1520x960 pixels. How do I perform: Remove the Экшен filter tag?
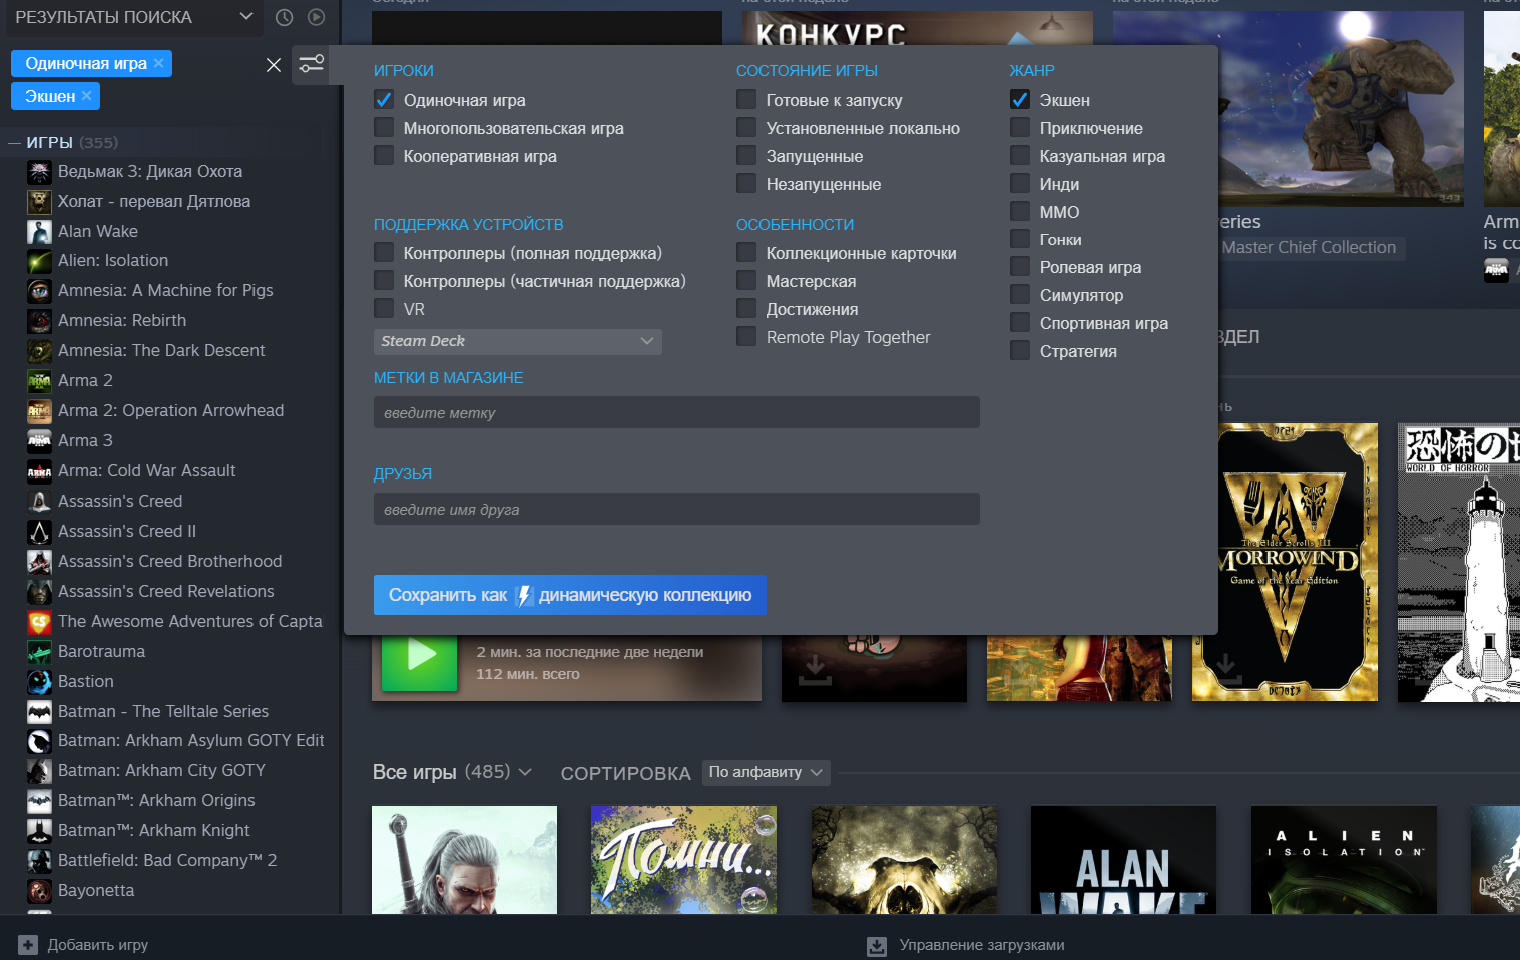87,96
